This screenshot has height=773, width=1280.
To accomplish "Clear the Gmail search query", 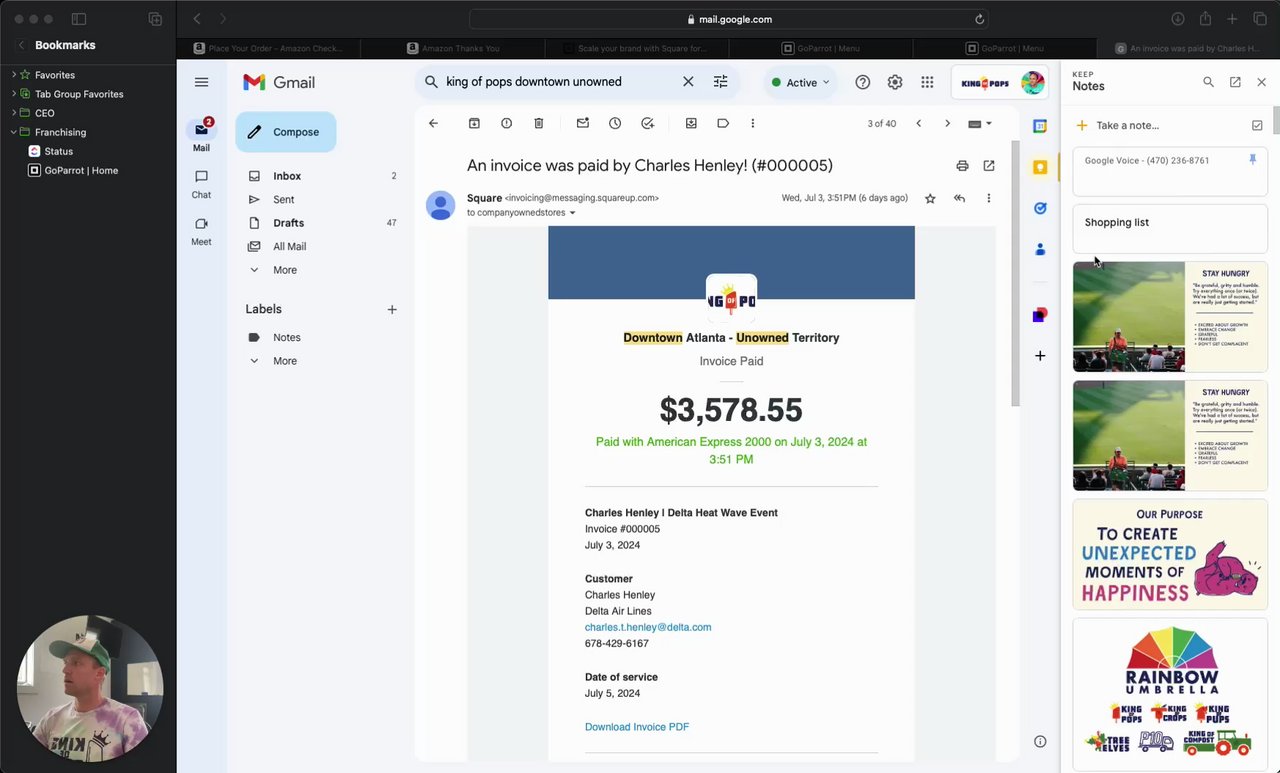I will [x=688, y=82].
